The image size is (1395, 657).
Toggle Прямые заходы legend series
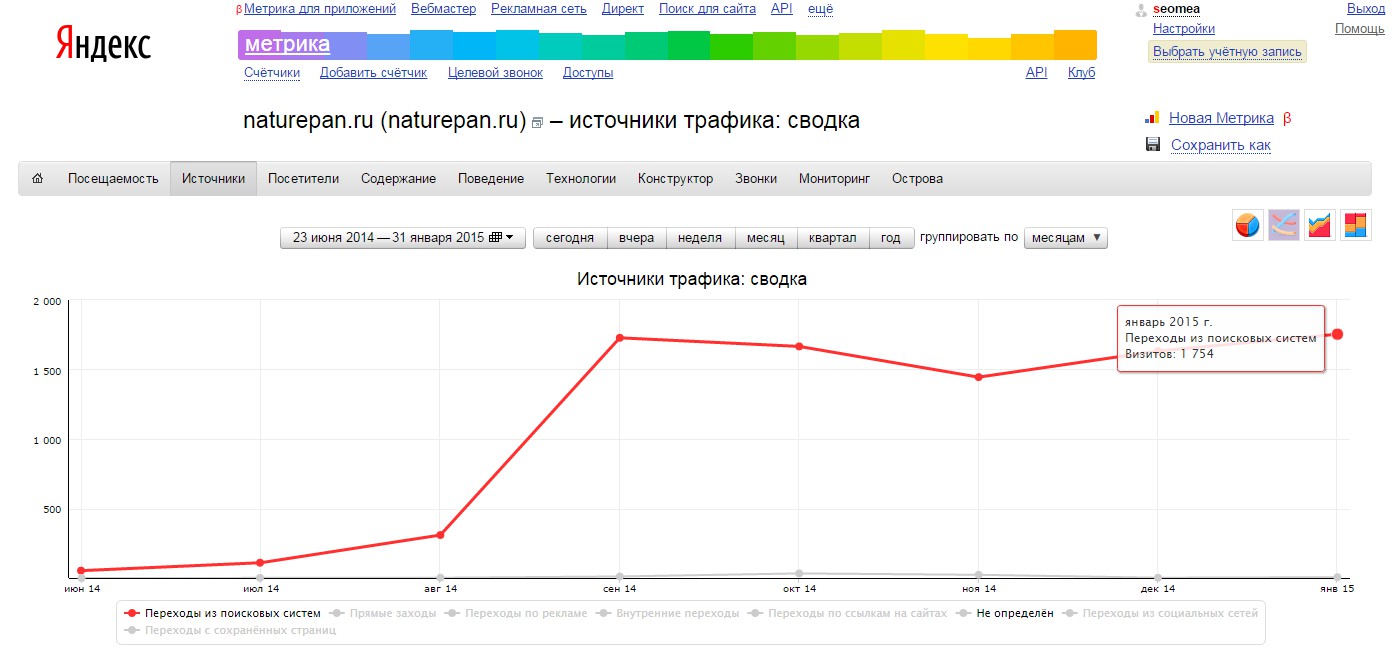tap(383, 613)
